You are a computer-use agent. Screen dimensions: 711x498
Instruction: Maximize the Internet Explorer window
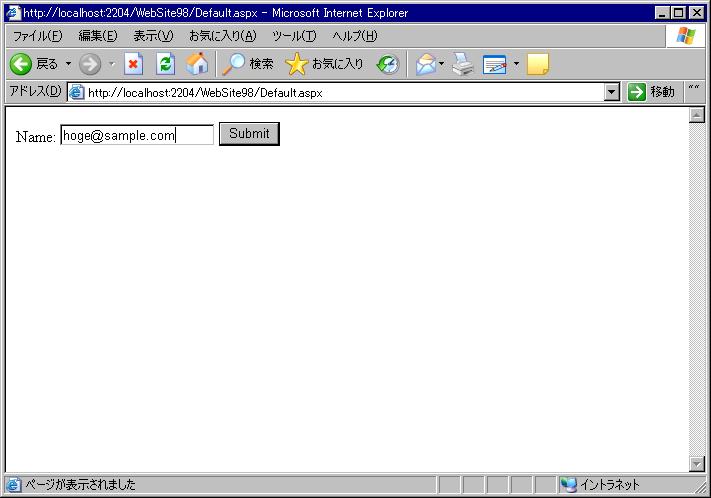coord(678,13)
